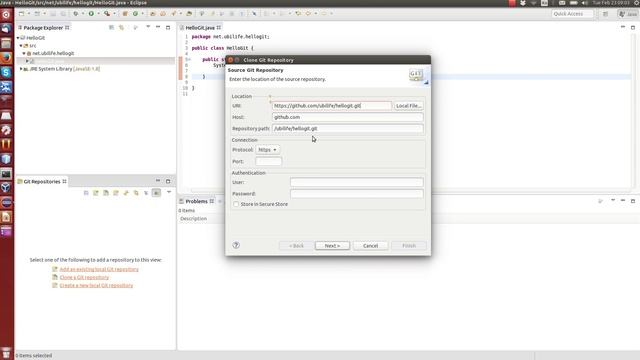
Task: Click the Debug toolbar icon
Action: click(x=76, y=13)
